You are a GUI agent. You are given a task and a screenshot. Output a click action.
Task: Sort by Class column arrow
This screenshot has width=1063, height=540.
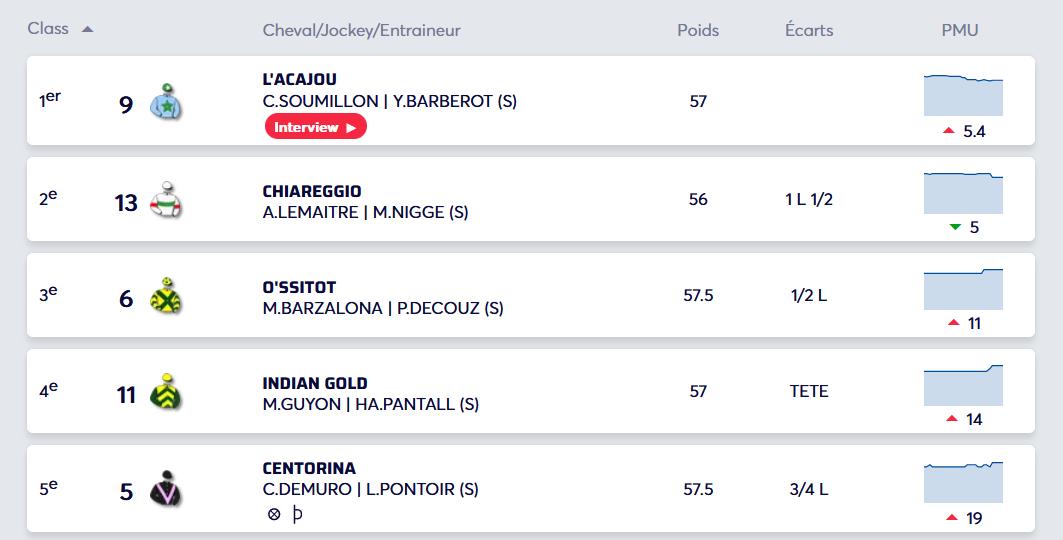pyautogui.click(x=88, y=30)
